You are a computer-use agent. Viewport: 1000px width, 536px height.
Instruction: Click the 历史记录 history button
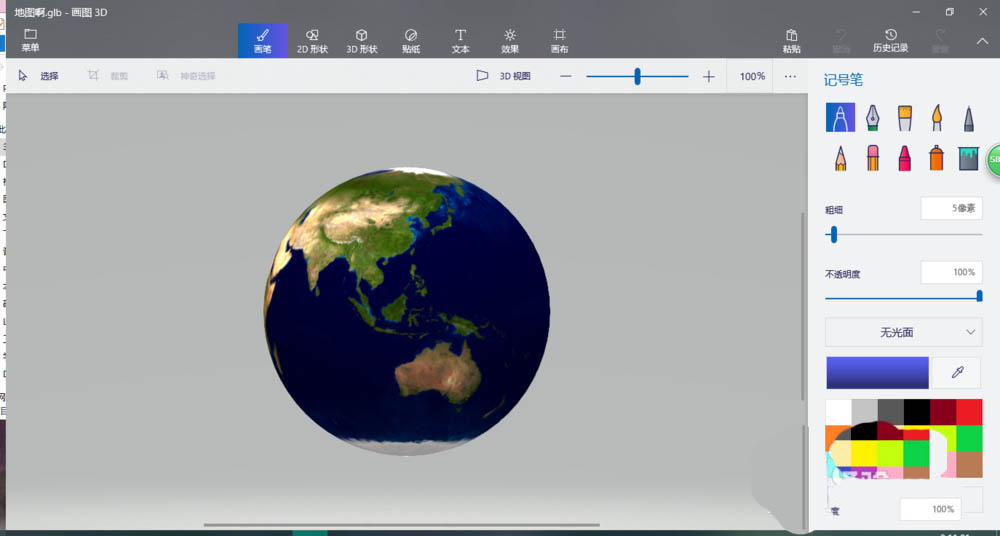pyautogui.click(x=890, y=40)
